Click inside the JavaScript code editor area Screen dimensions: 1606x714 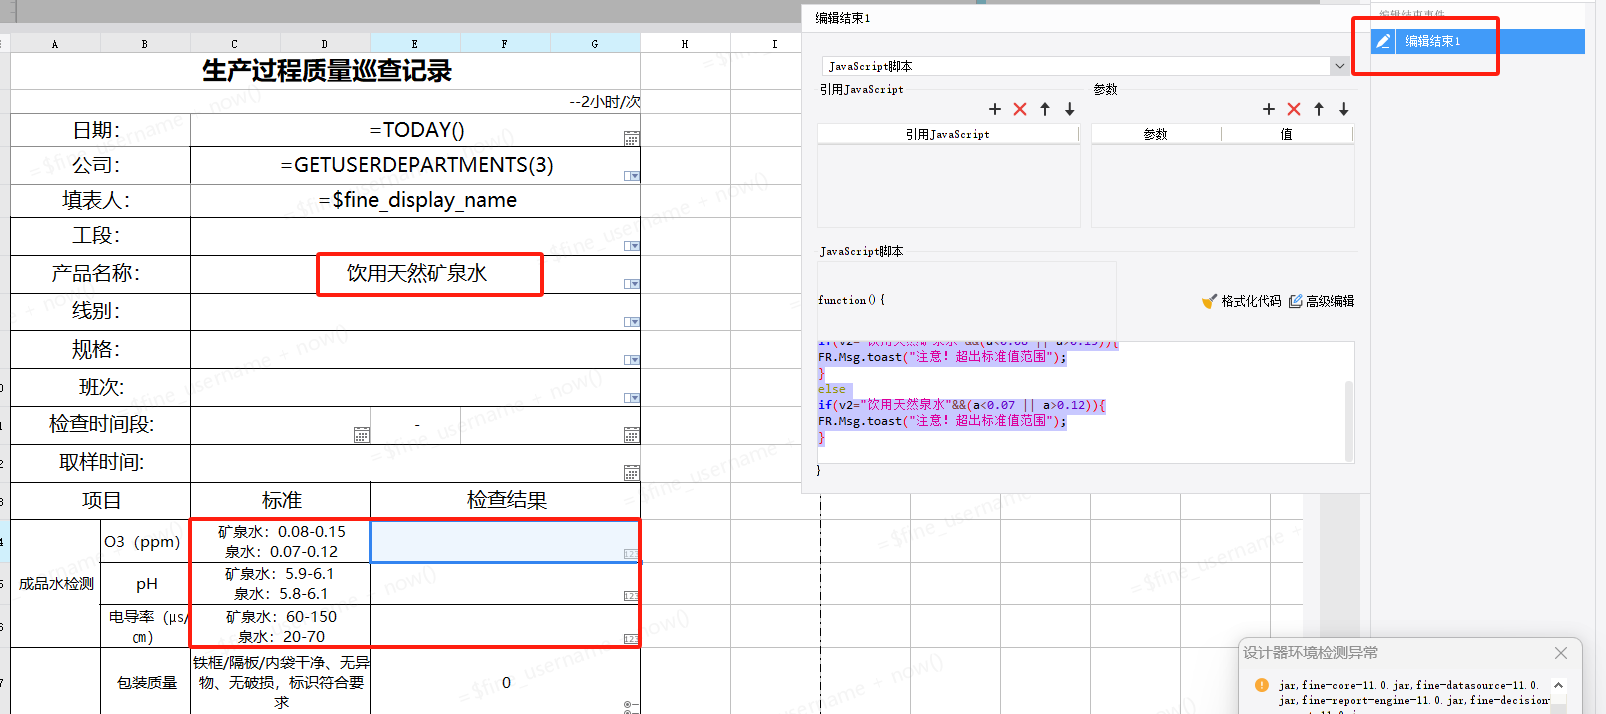1080,402
